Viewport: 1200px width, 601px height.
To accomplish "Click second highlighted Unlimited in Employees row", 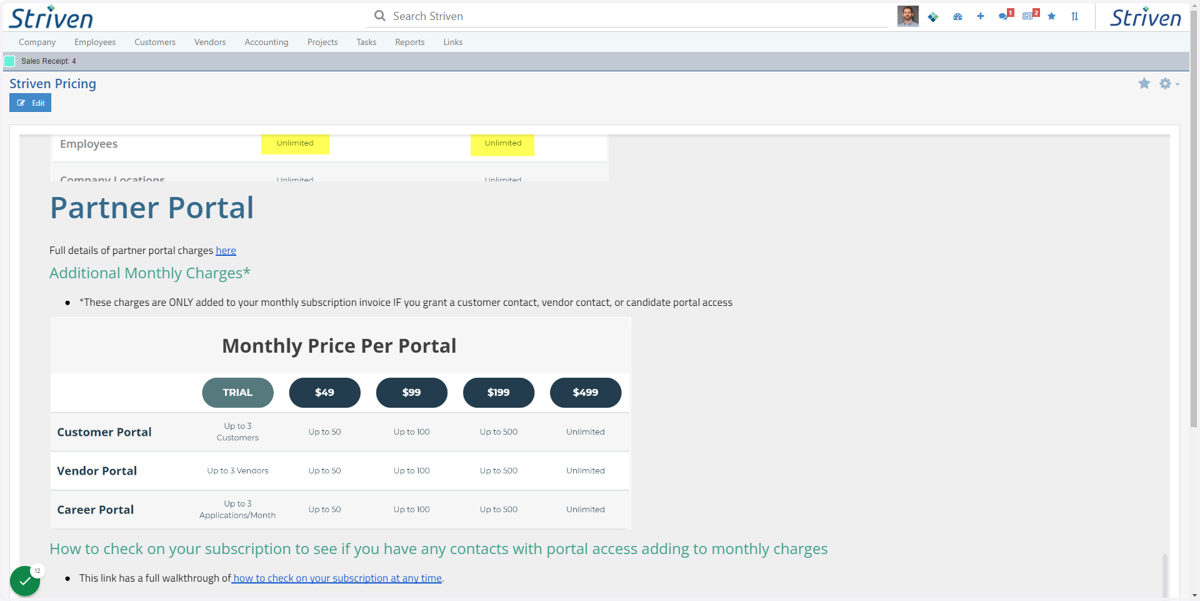I will pyautogui.click(x=503, y=143).
